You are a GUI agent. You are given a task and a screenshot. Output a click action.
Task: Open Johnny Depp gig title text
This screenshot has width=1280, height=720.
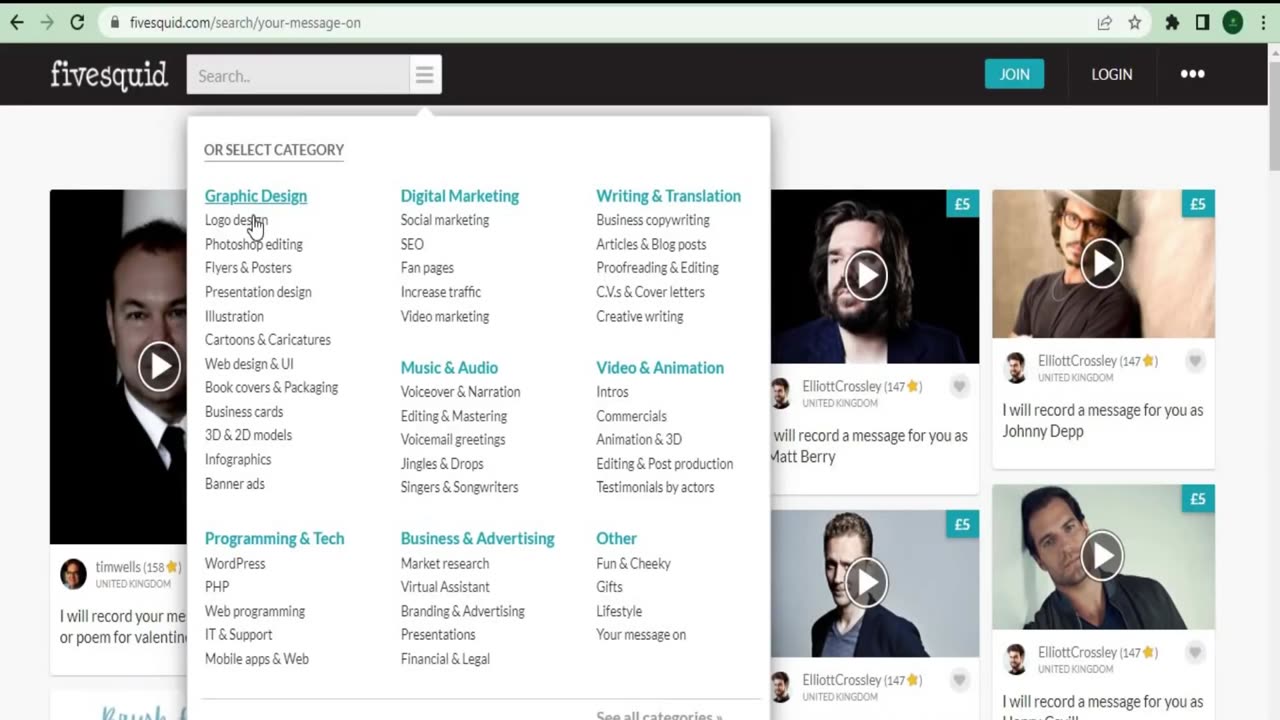pos(1103,421)
